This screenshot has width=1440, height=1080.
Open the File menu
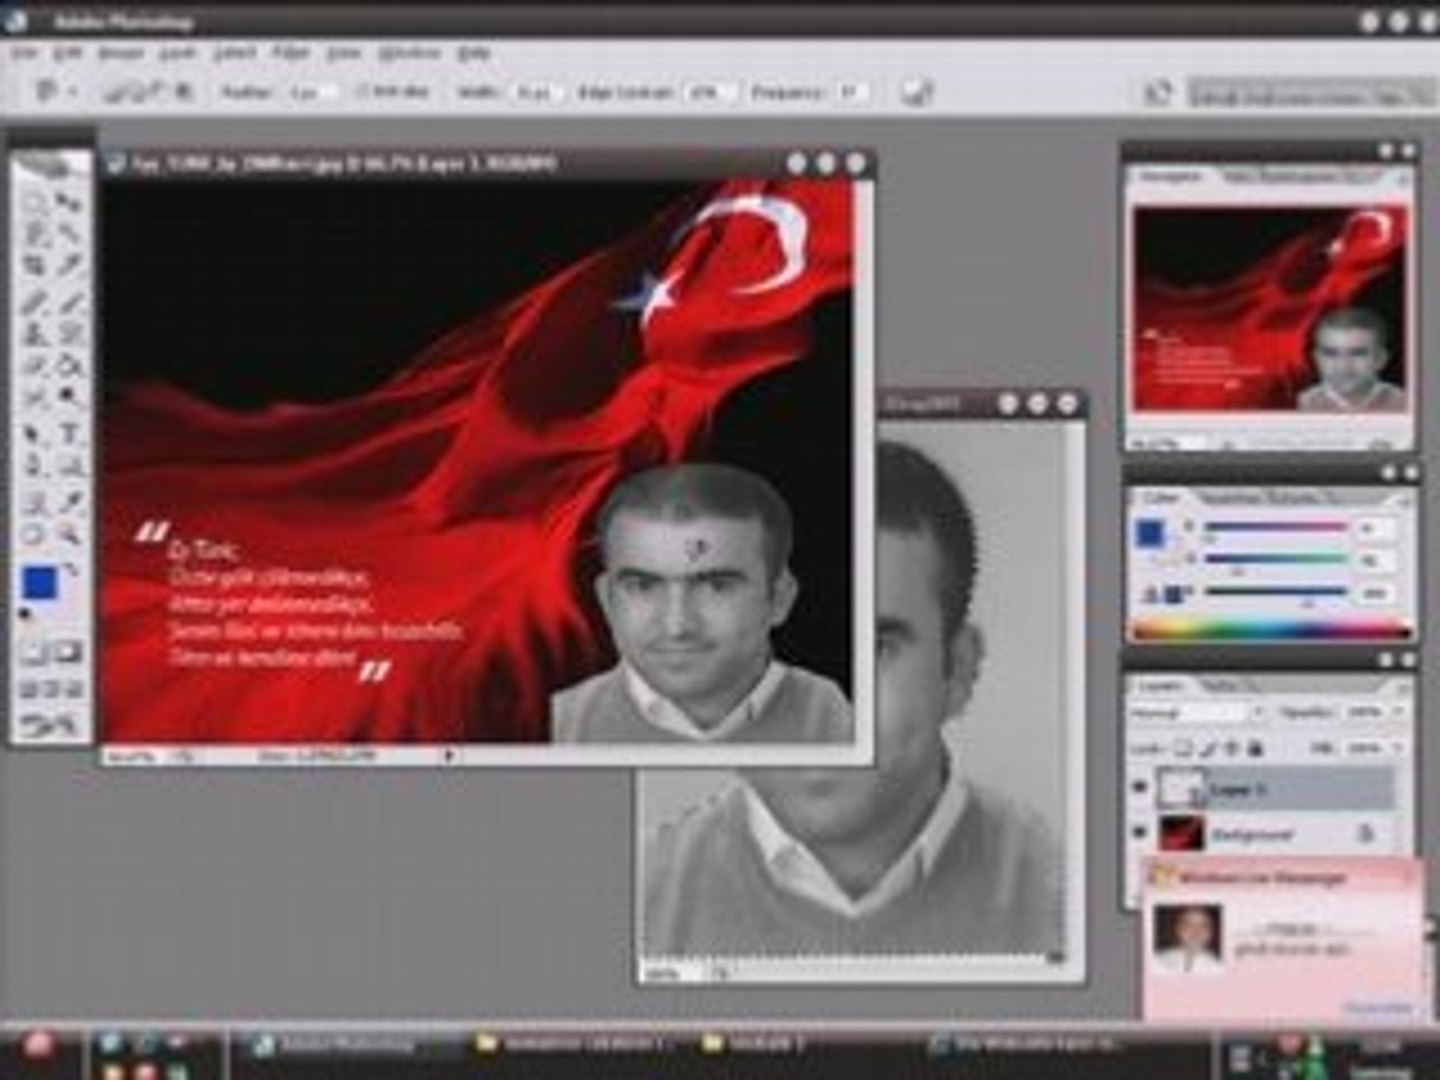pos(24,52)
